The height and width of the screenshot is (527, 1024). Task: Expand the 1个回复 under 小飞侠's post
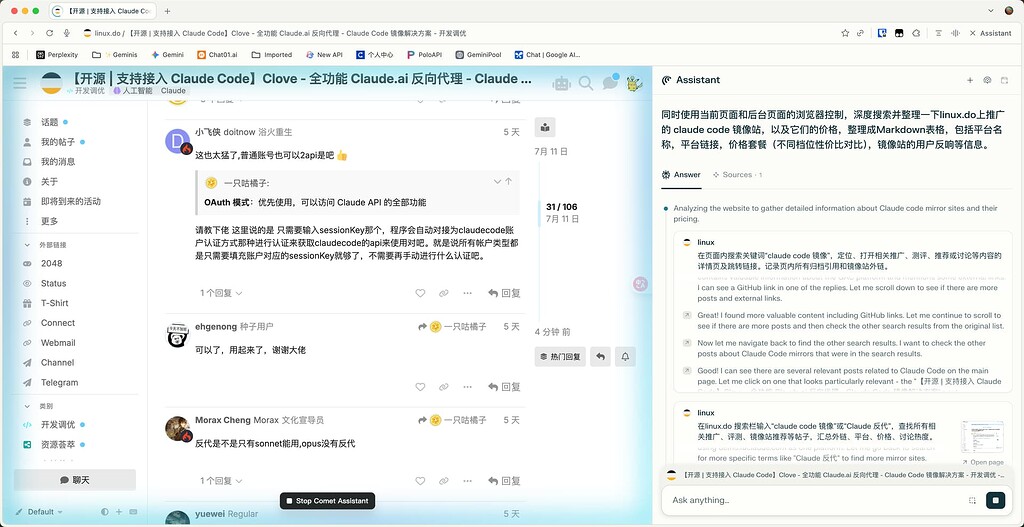pyautogui.click(x=221, y=293)
